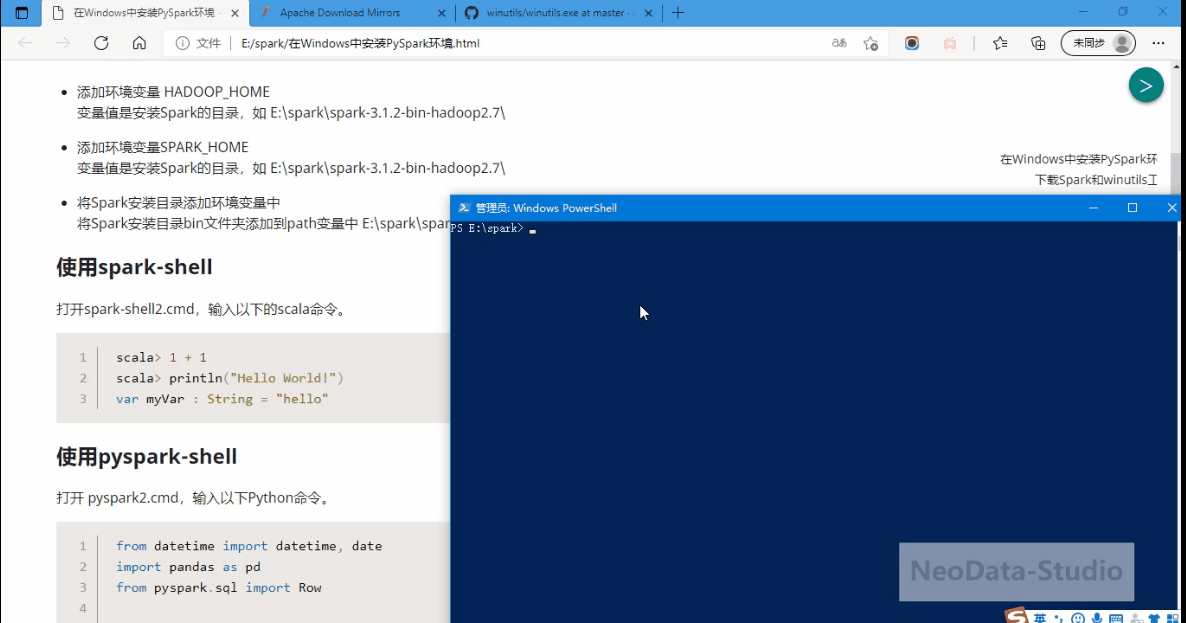Toggle Sogou punctuation mode
The image size is (1186, 623).
(1059, 618)
